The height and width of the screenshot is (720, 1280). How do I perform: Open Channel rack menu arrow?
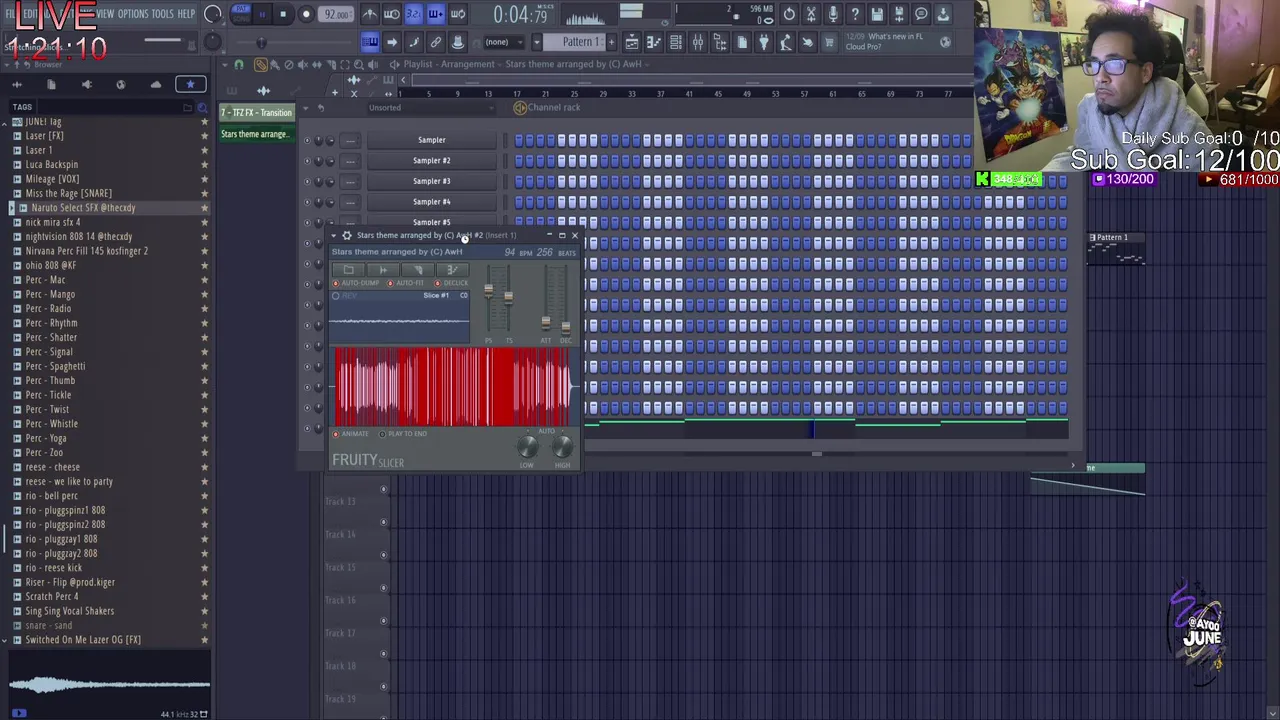click(307, 108)
